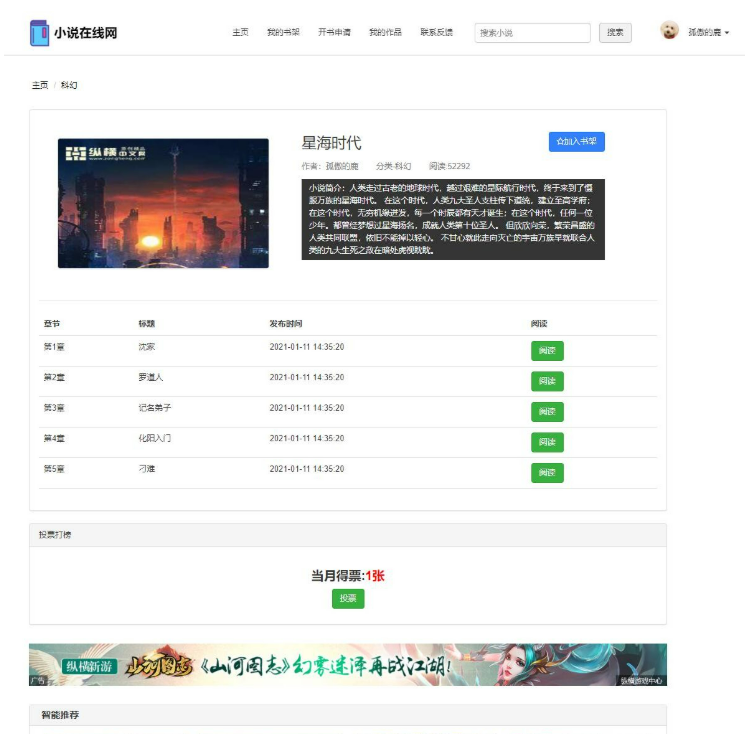Screen dimensions: 745x734
Task: Click the 小说在线网 book logo icon
Action: click(x=39, y=33)
